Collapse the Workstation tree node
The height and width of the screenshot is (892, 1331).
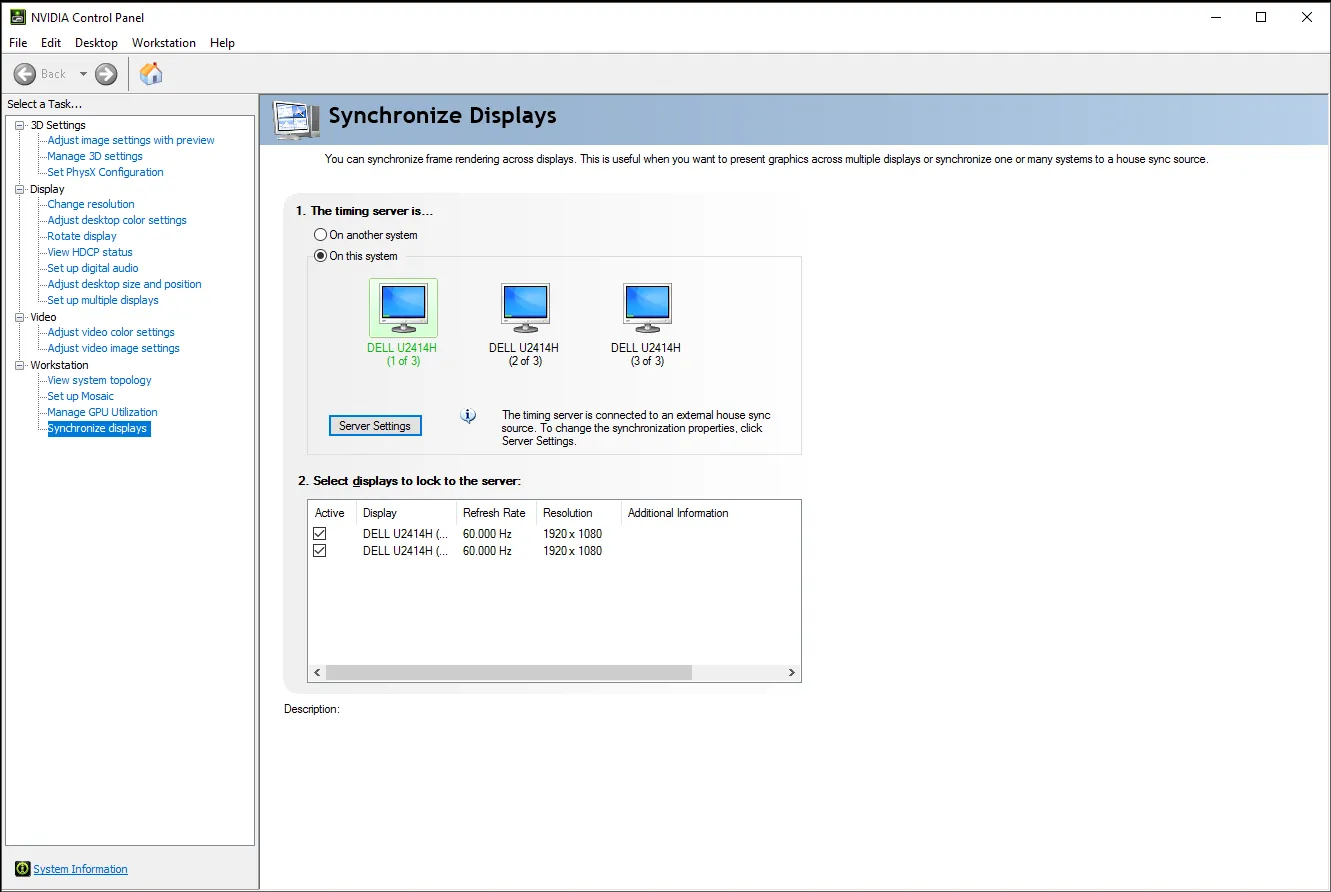20,365
